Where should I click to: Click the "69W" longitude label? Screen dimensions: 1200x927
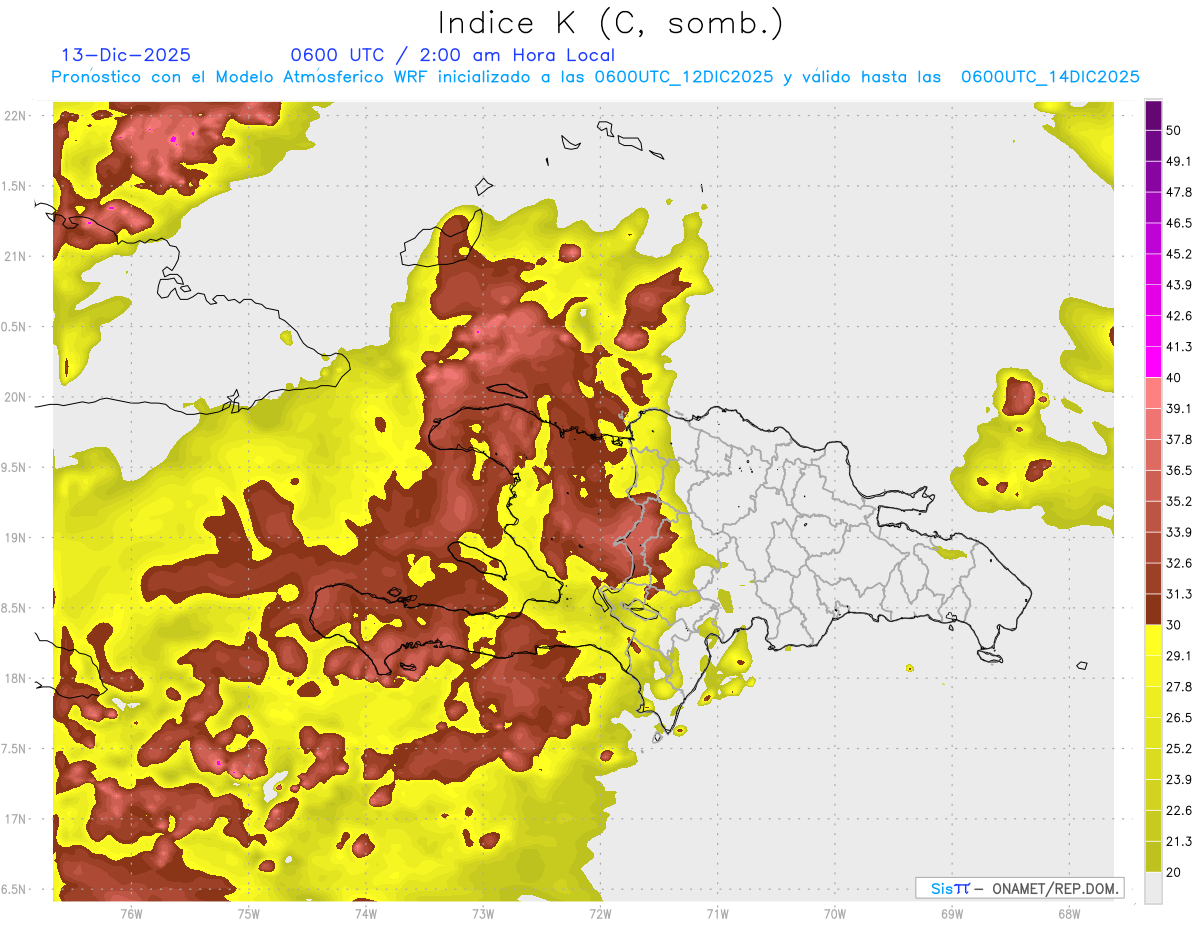[951, 913]
